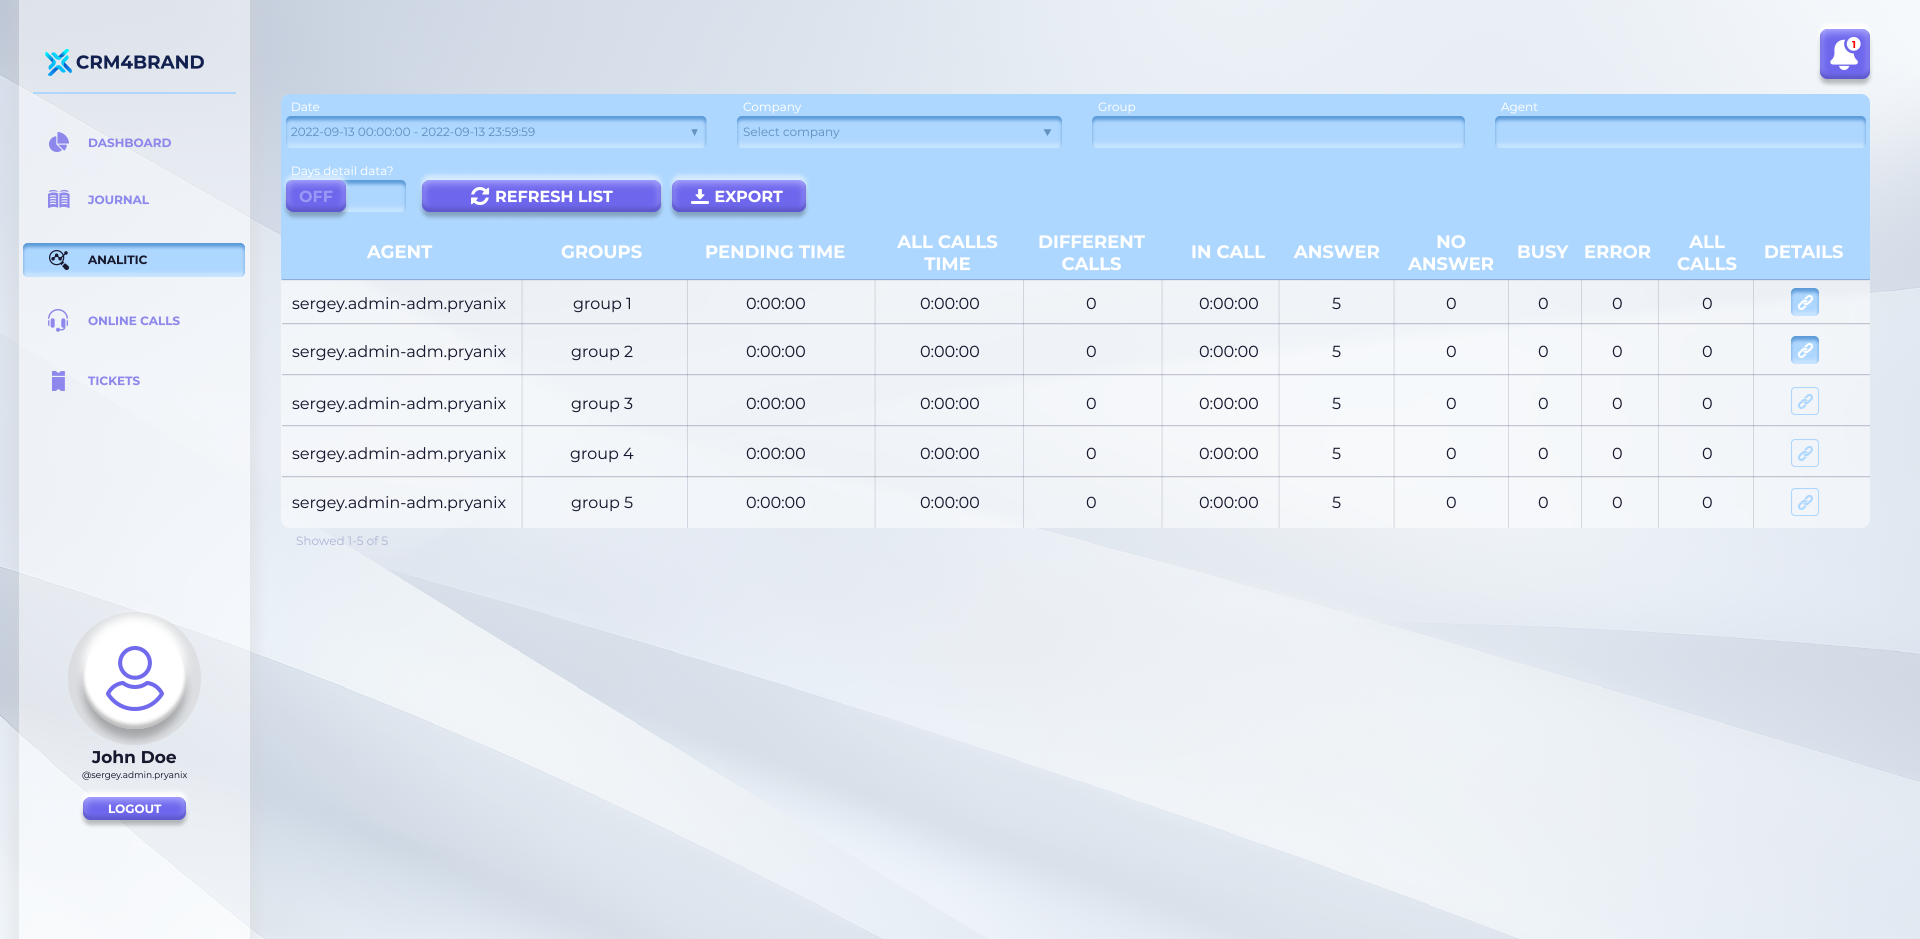Screen dimensions: 1920x939
Task: Expand the Date range dropdown
Action: click(495, 132)
